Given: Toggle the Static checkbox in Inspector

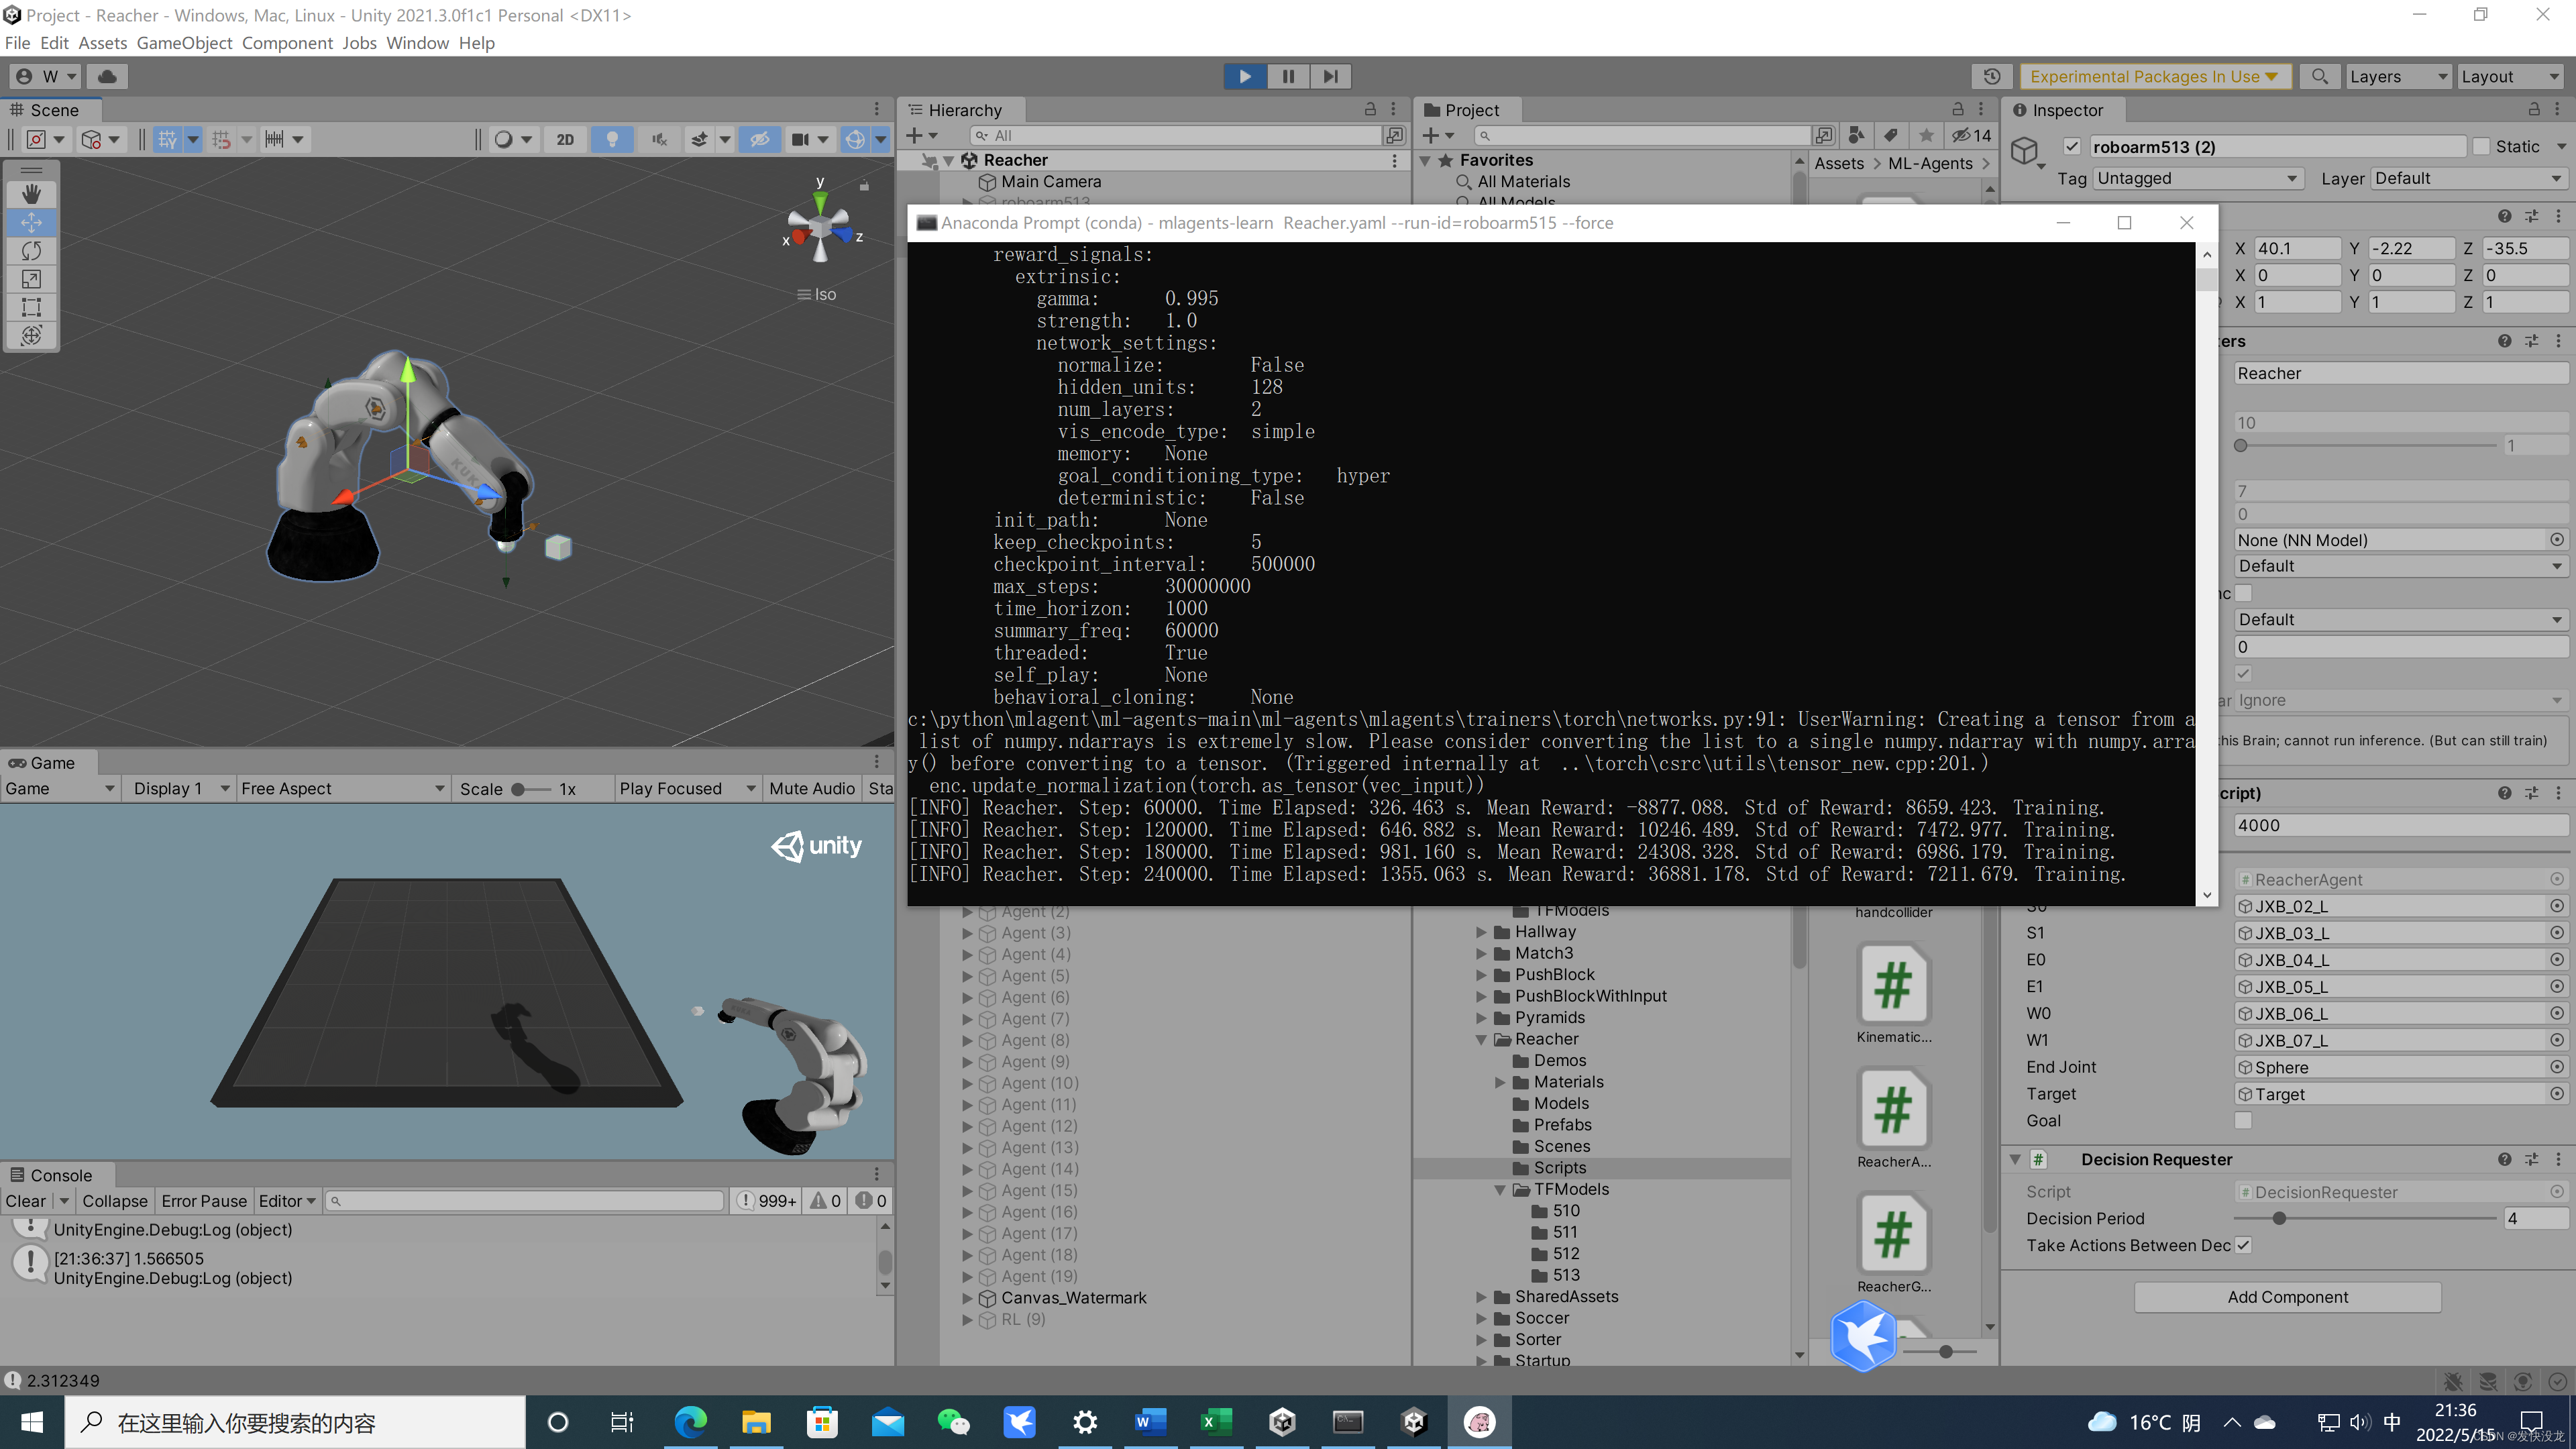Looking at the screenshot, I should point(2481,147).
